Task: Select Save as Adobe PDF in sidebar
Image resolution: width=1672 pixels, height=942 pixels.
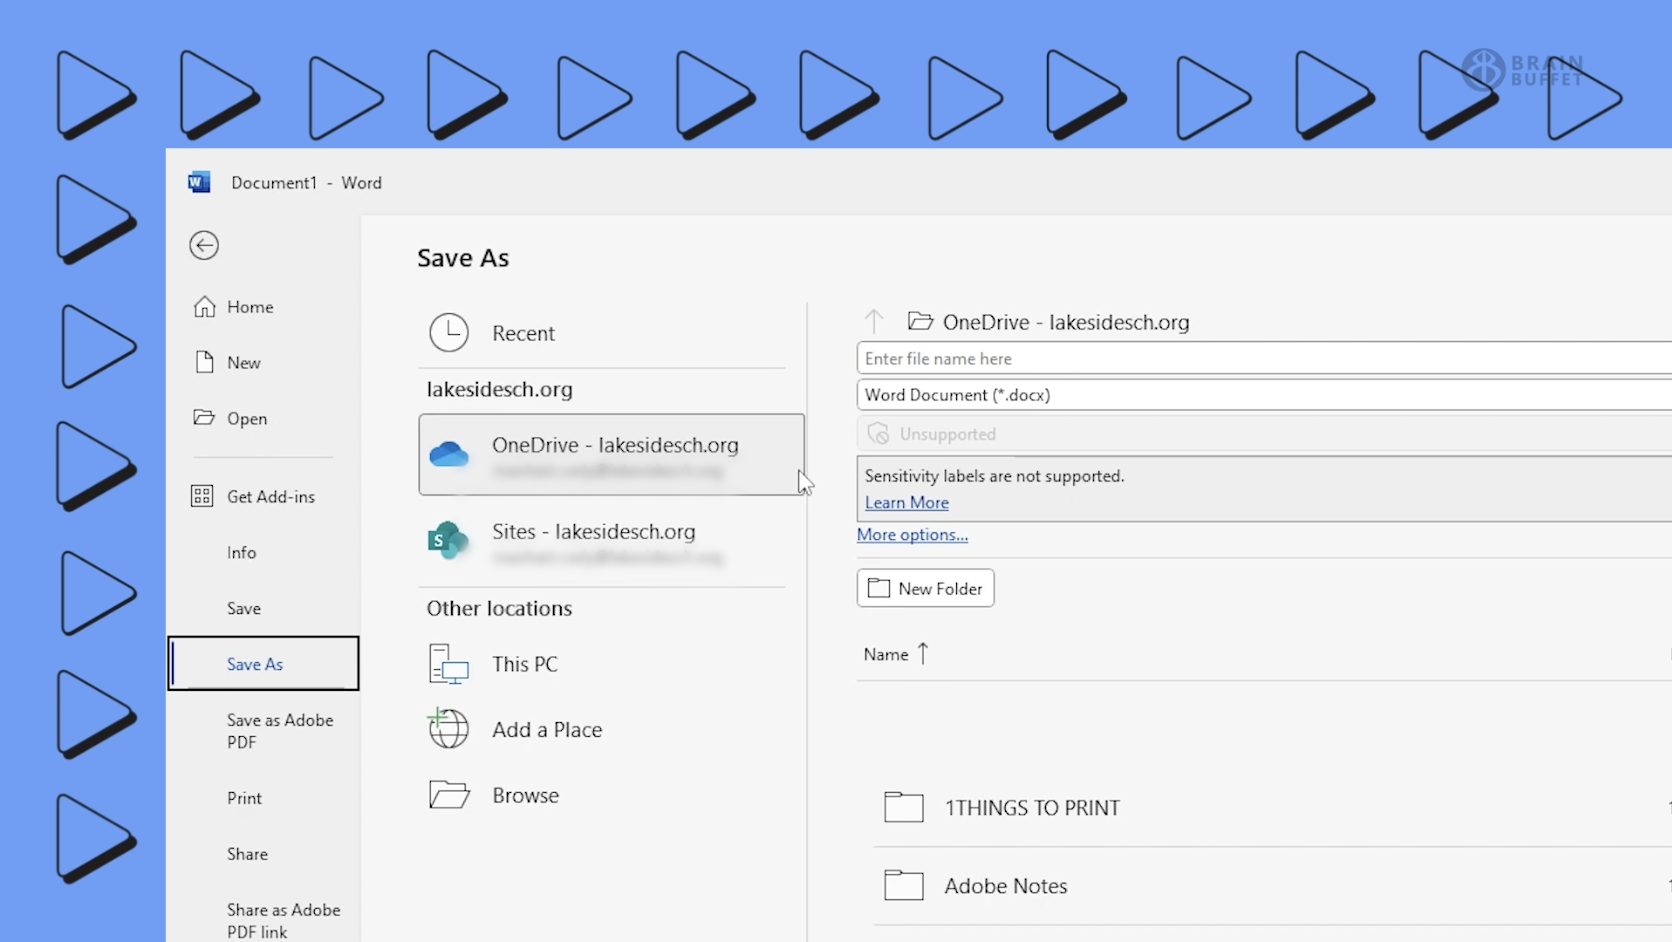Action: tap(279, 731)
